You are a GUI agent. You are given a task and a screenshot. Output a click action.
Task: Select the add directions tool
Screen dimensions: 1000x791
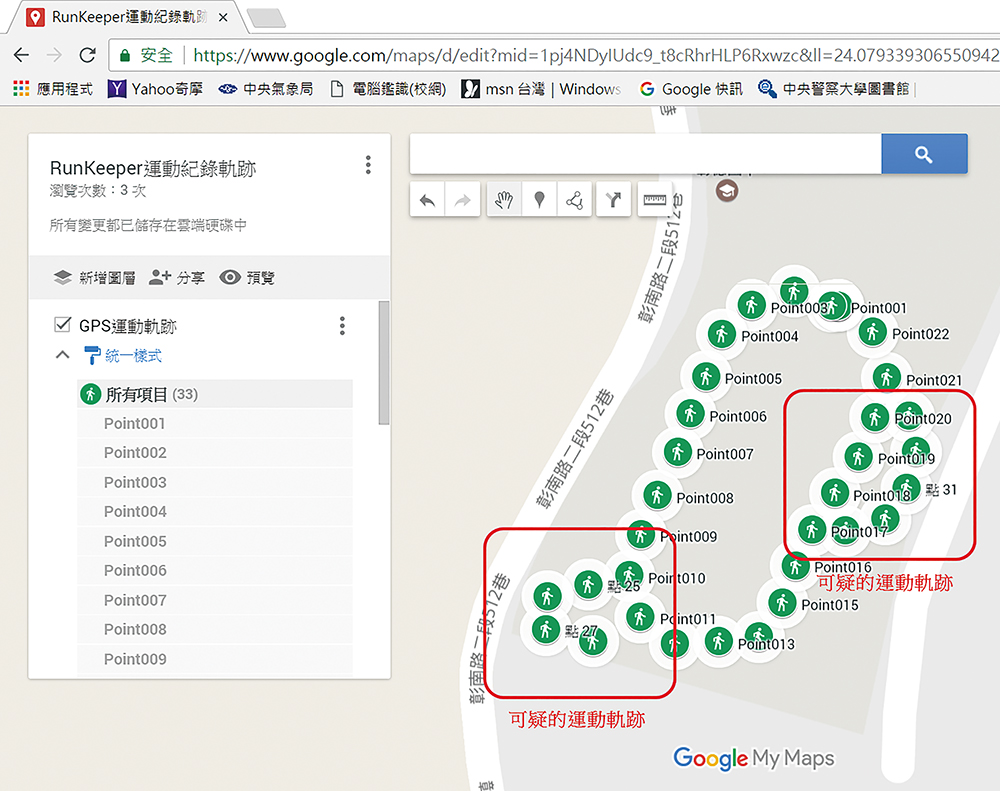[614, 200]
